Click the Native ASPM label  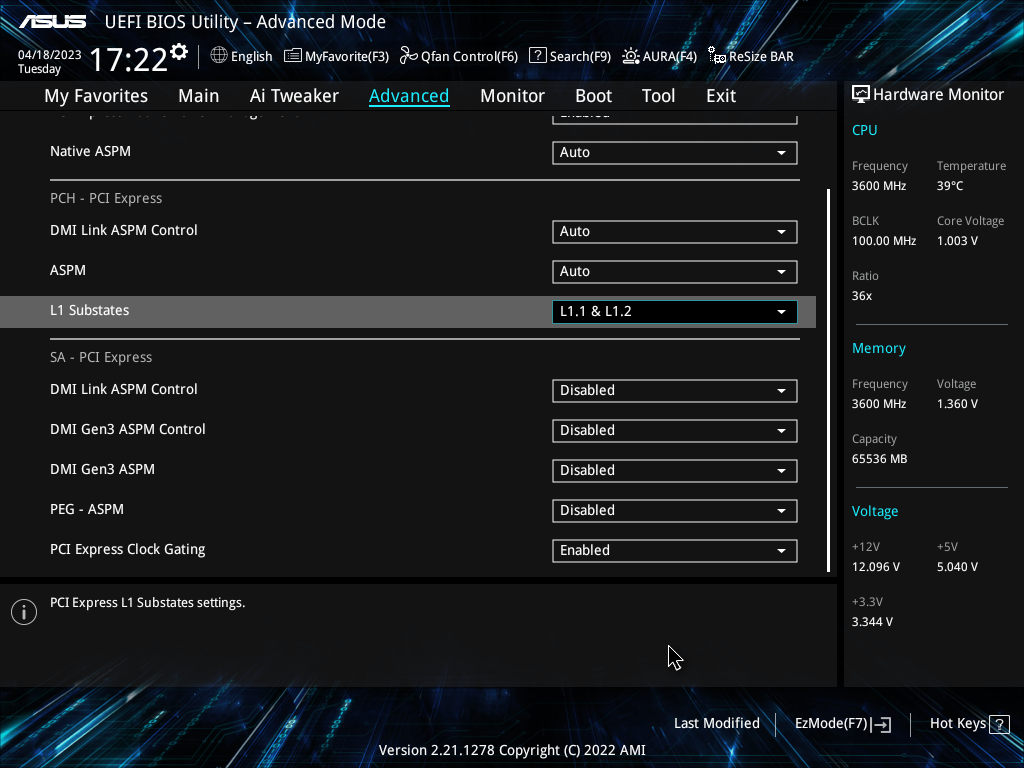click(90, 152)
